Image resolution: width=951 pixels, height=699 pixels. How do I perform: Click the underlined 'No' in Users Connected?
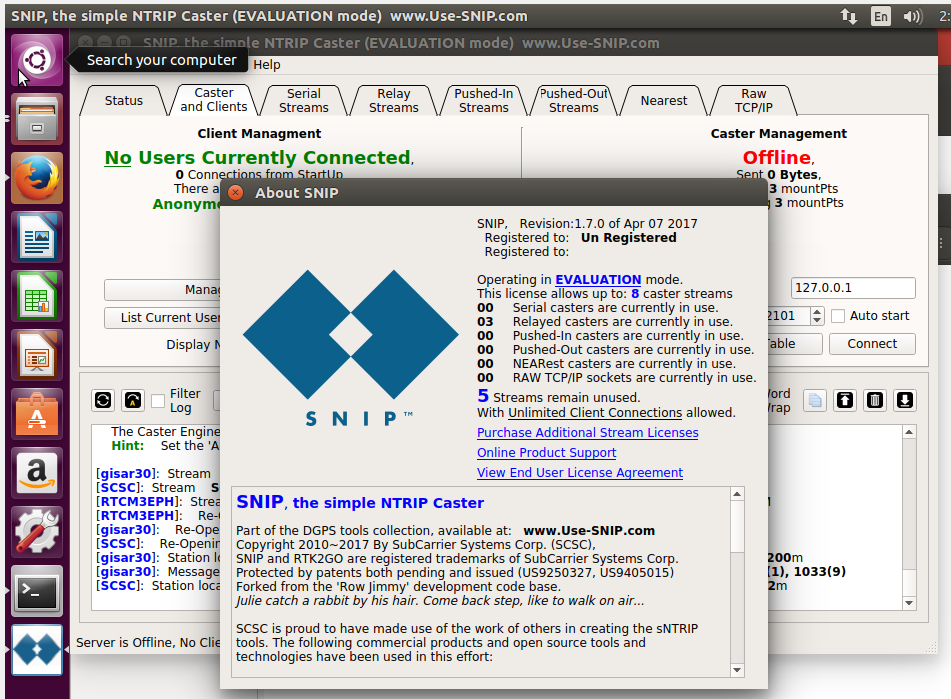pyautogui.click(x=118, y=158)
